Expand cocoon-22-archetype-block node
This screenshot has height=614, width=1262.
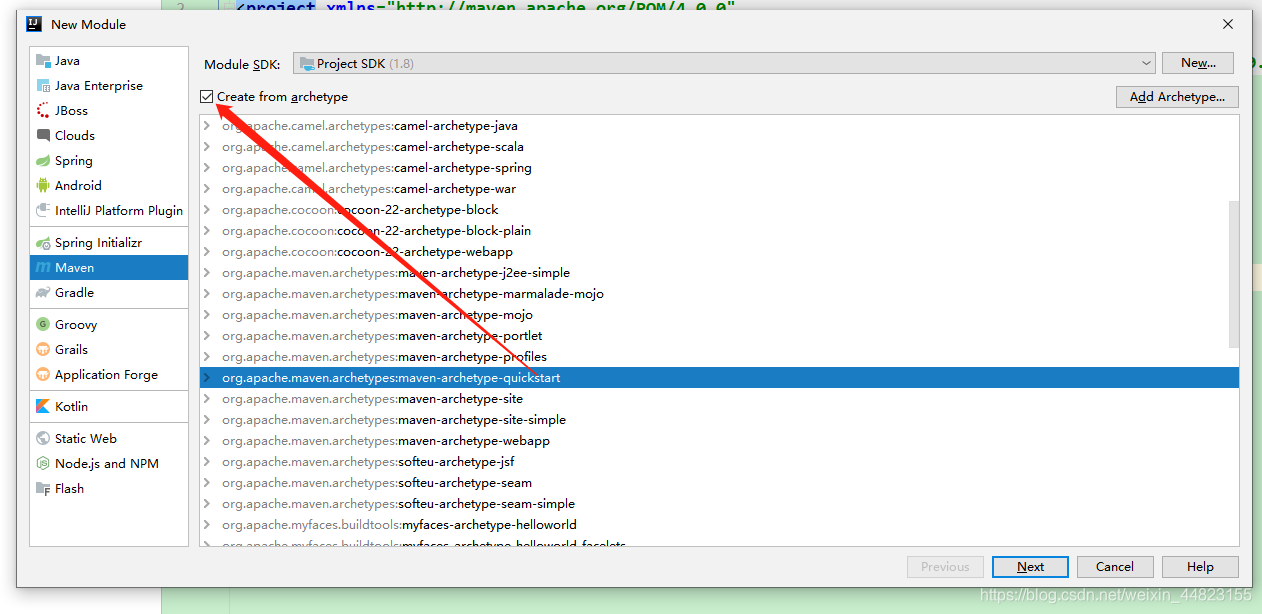207,210
